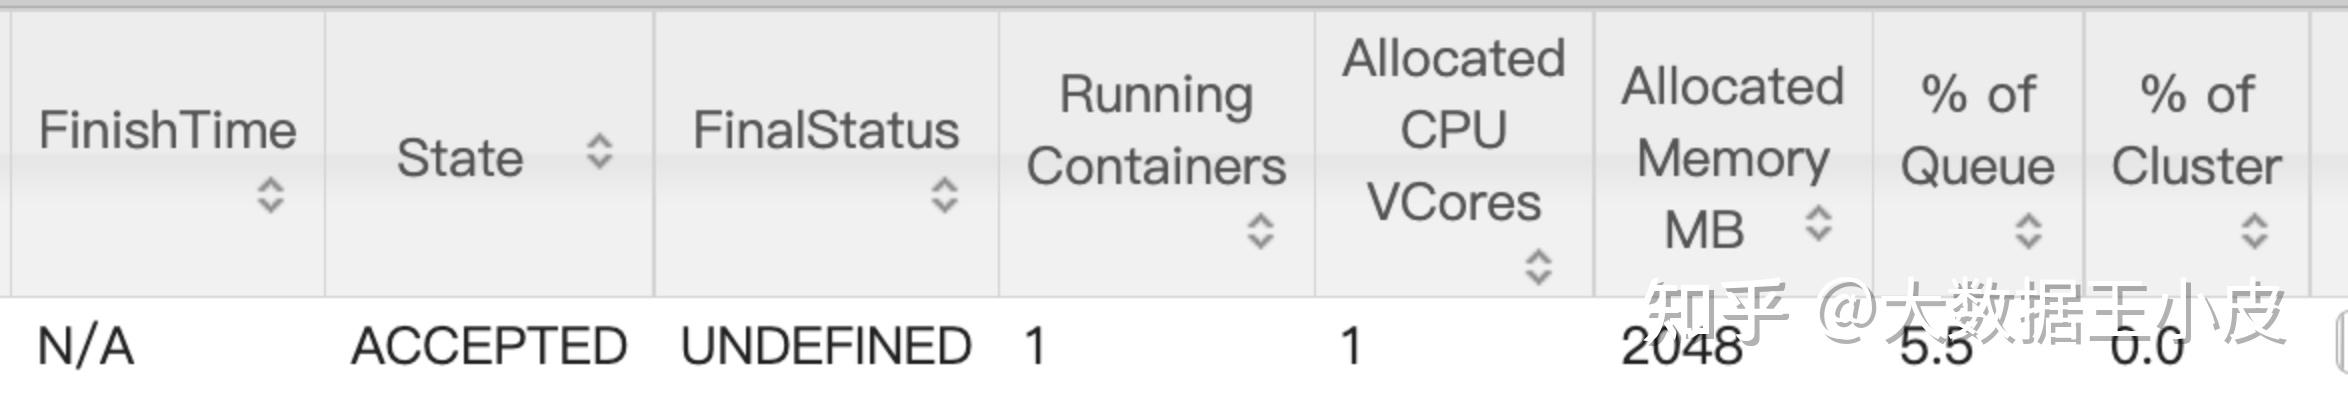Toggle sort arrows under FinalStatus header
The width and height of the screenshot is (2348, 408).
click(945, 195)
